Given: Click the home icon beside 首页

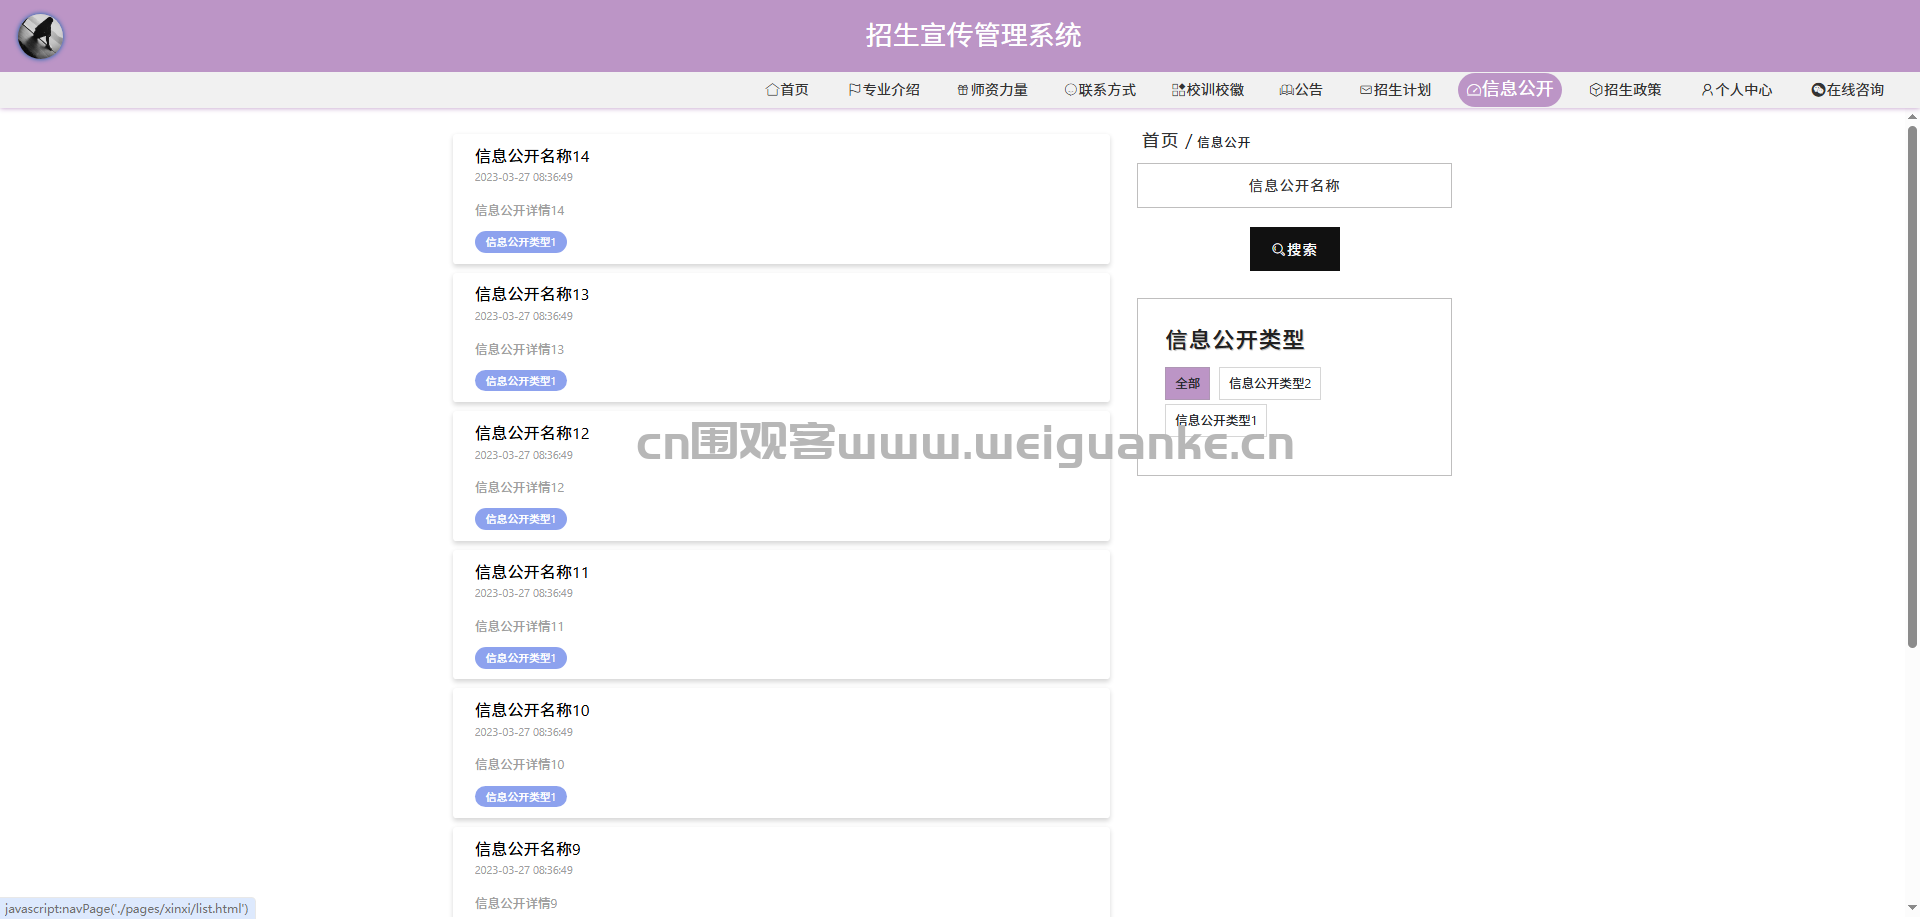Looking at the screenshot, I should point(772,90).
